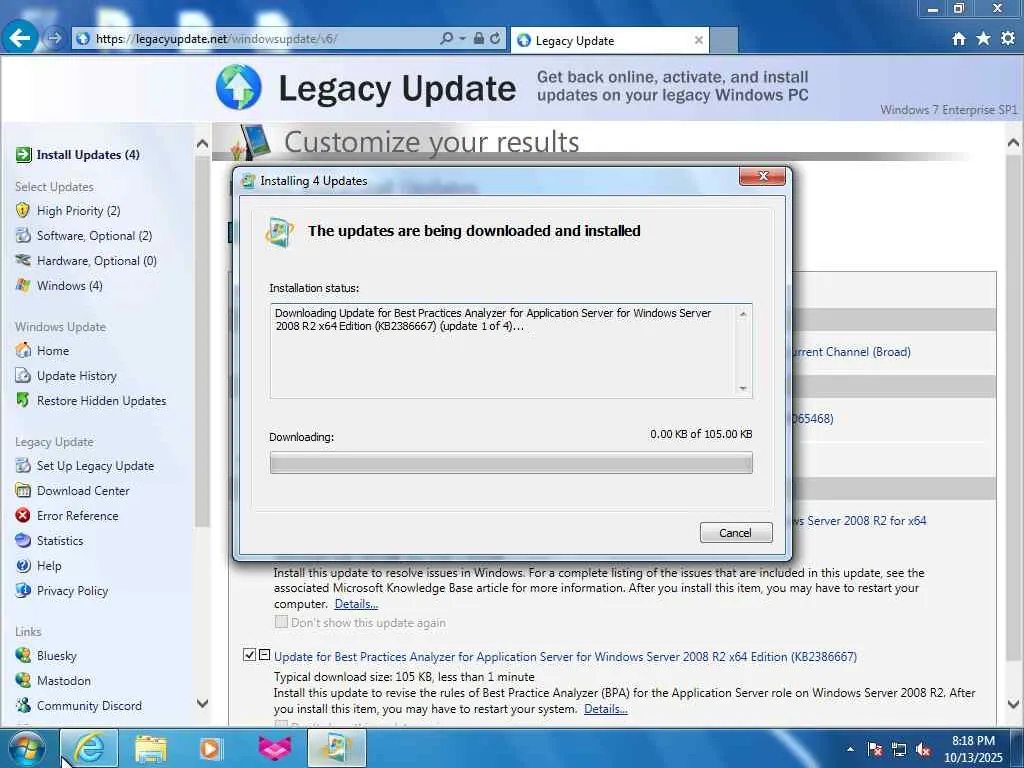Viewport: 1024px width, 768px height.
Task: Click the Statistics icon
Action: coord(23,540)
